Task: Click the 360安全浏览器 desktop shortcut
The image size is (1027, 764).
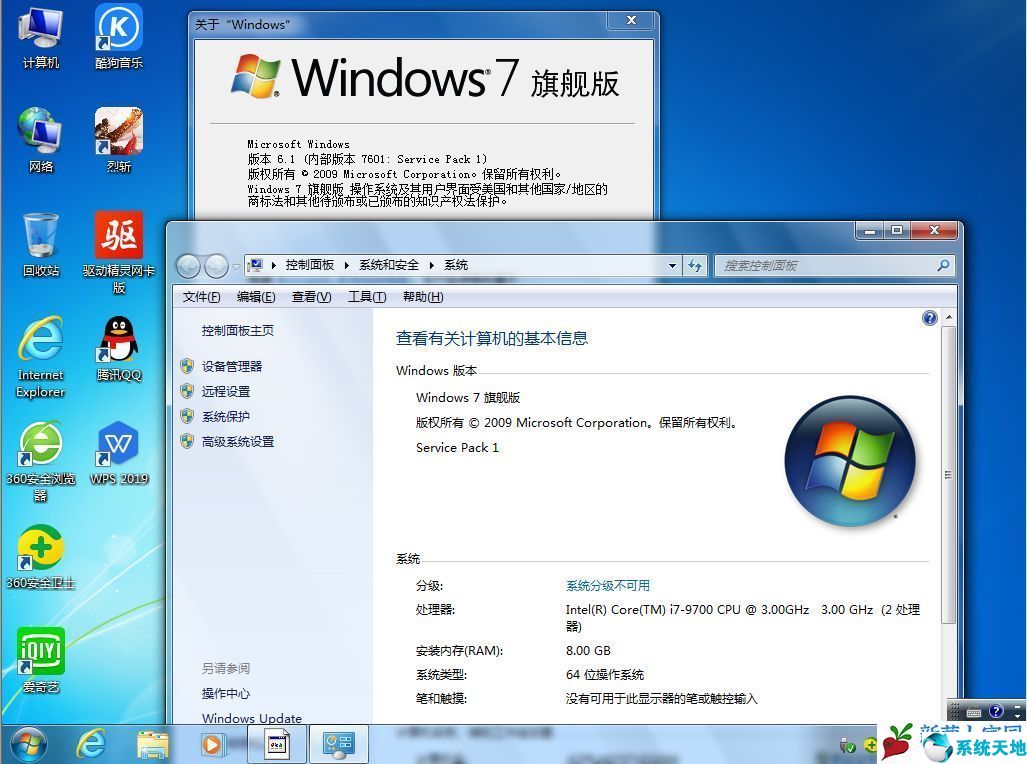Action: (41, 461)
